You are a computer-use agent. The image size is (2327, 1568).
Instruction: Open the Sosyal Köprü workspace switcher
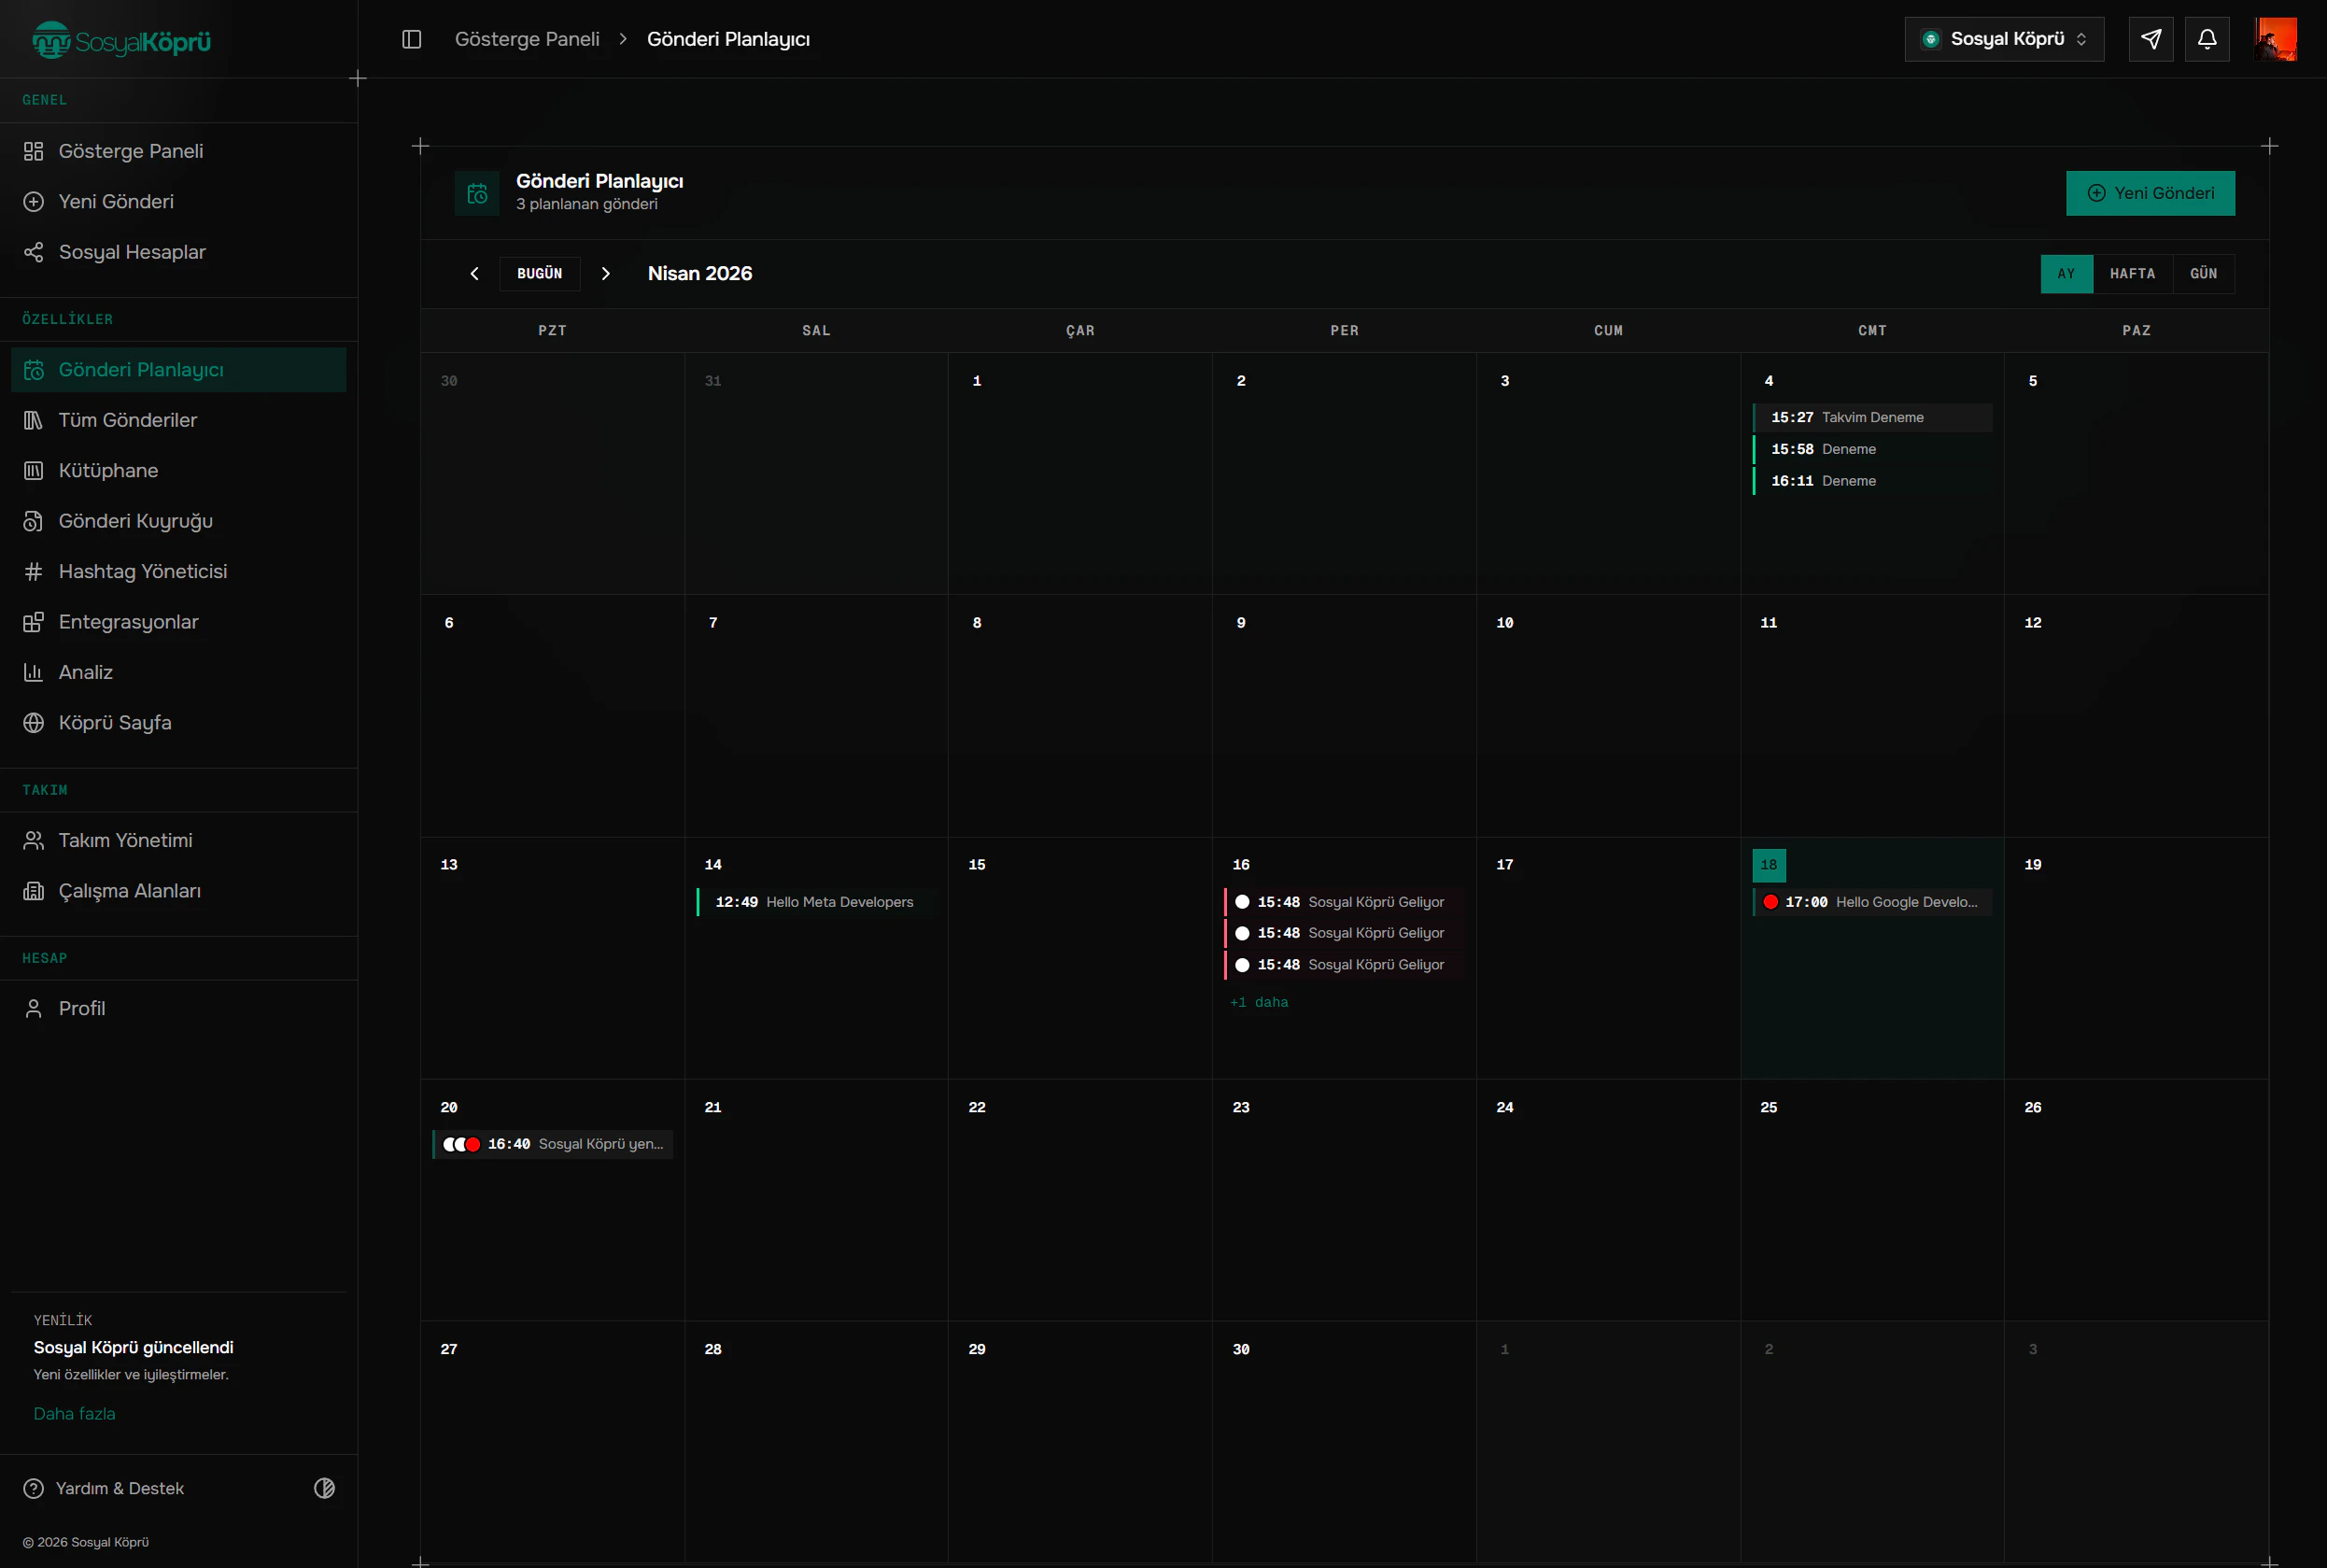[2004, 39]
